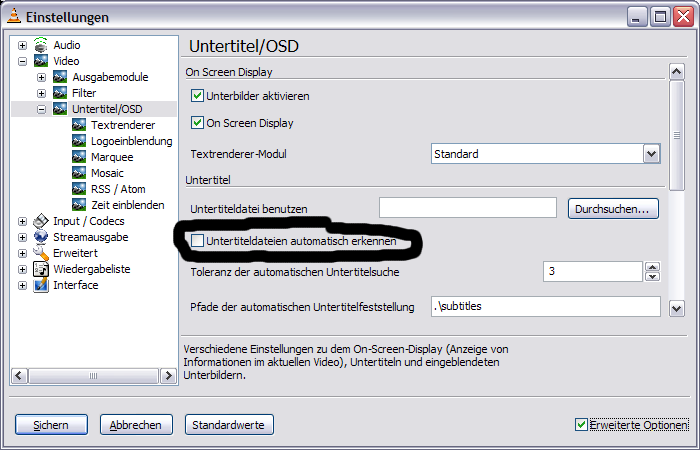
Task: Click the Untertiteldatei benutzen text field
Action: [x=468, y=208]
